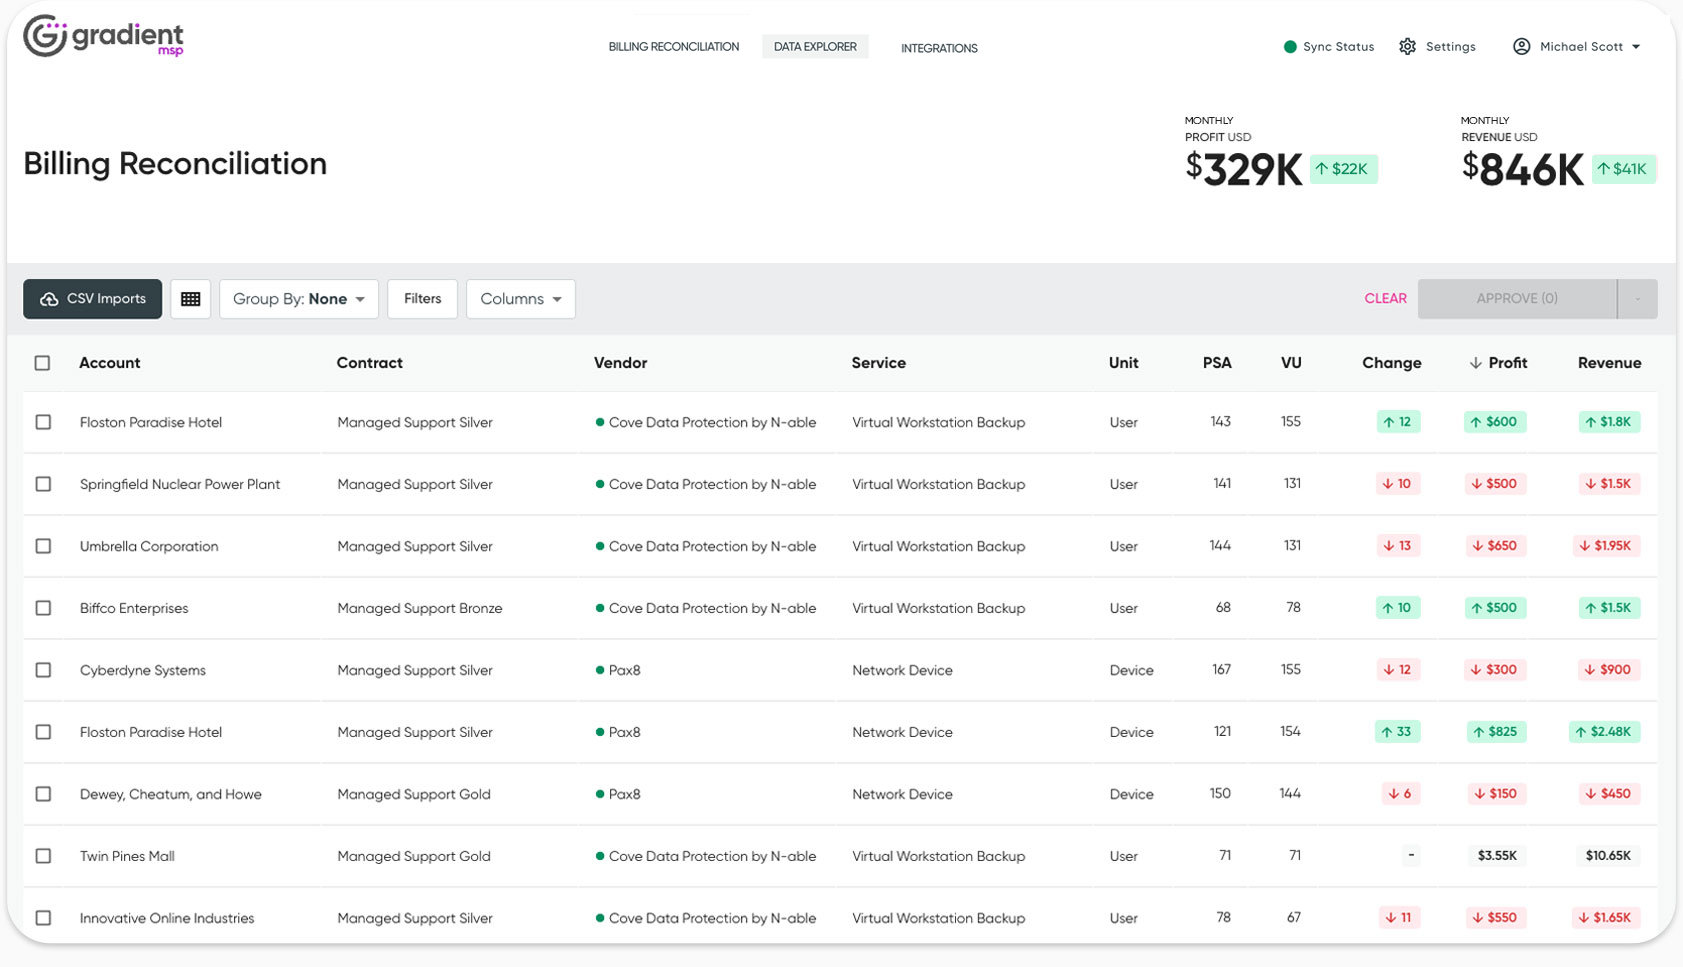Click the green profit badge $500 for Biffco Enterprises
1683x967 pixels.
click(x=1495, y=608)
